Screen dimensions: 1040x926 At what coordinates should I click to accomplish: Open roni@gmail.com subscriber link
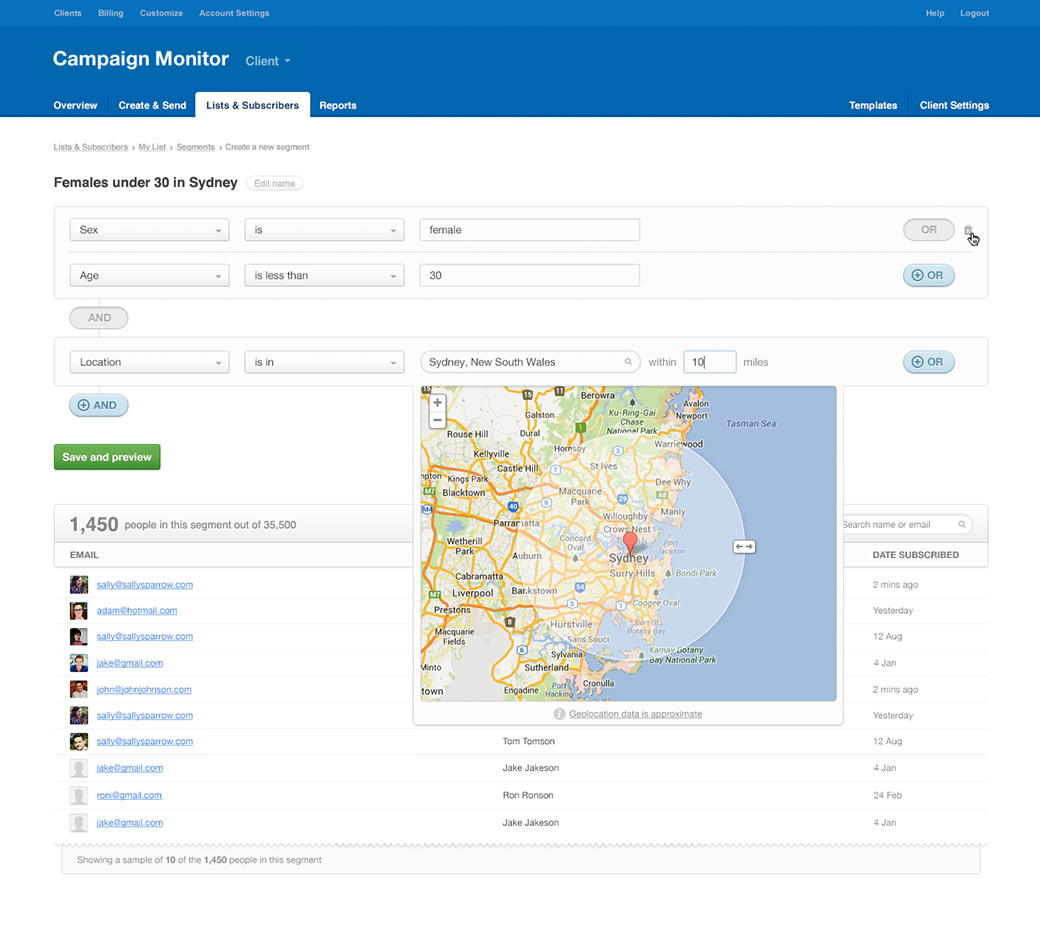point(129,795)
